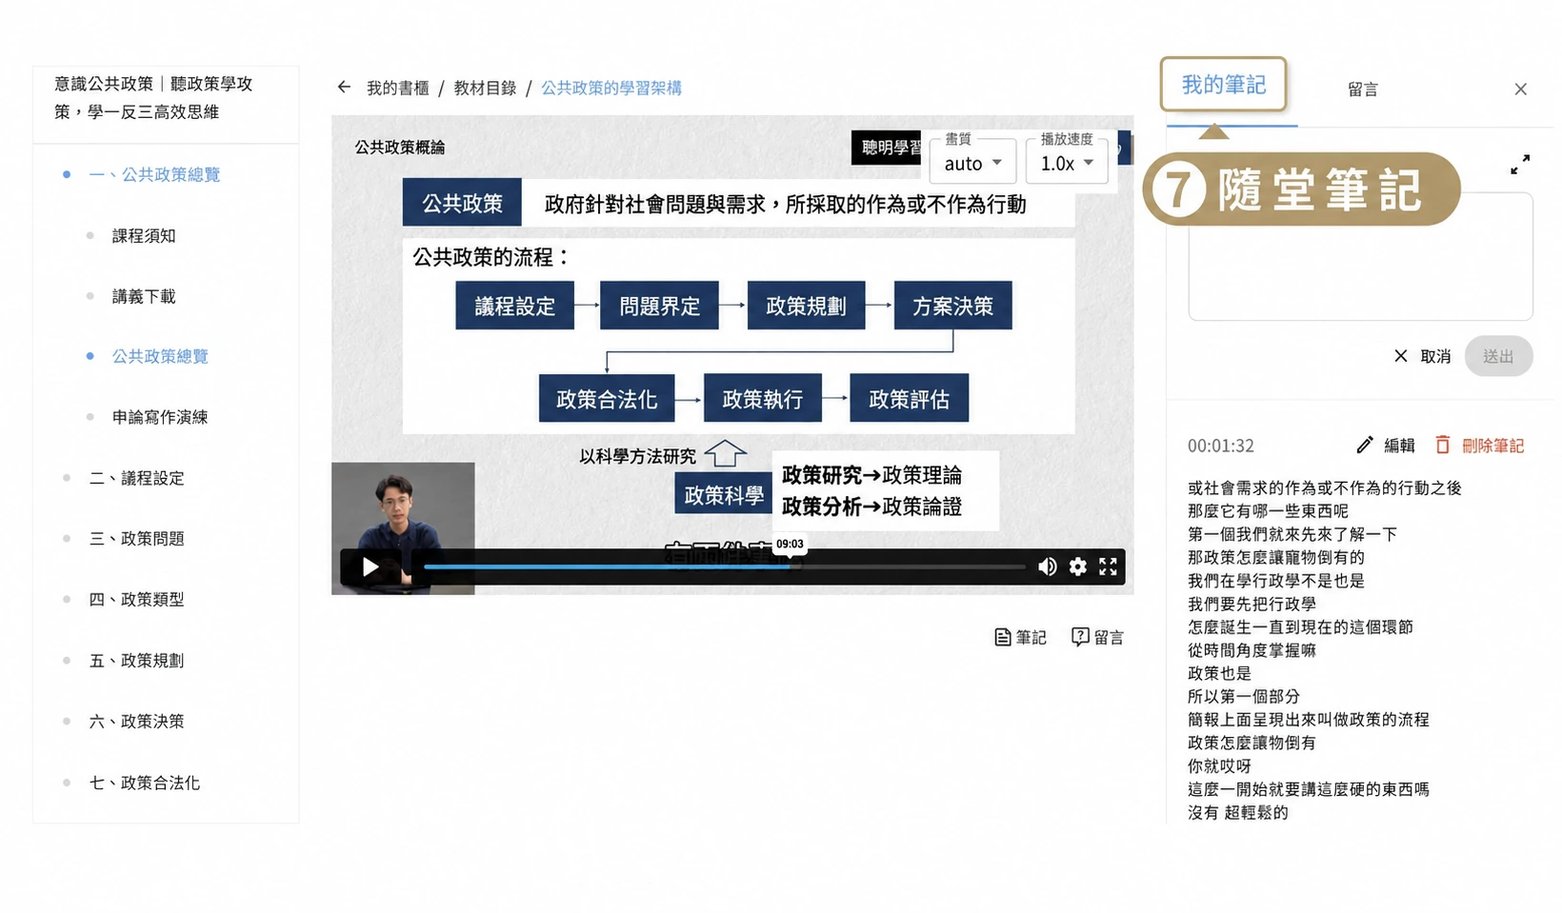Enter fullscreen video mode
The width and height of the screenshot is (1562, 913).
point(1108,567)
